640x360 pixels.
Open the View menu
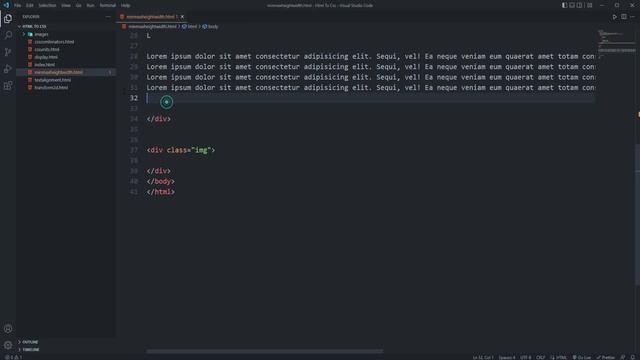66,5
